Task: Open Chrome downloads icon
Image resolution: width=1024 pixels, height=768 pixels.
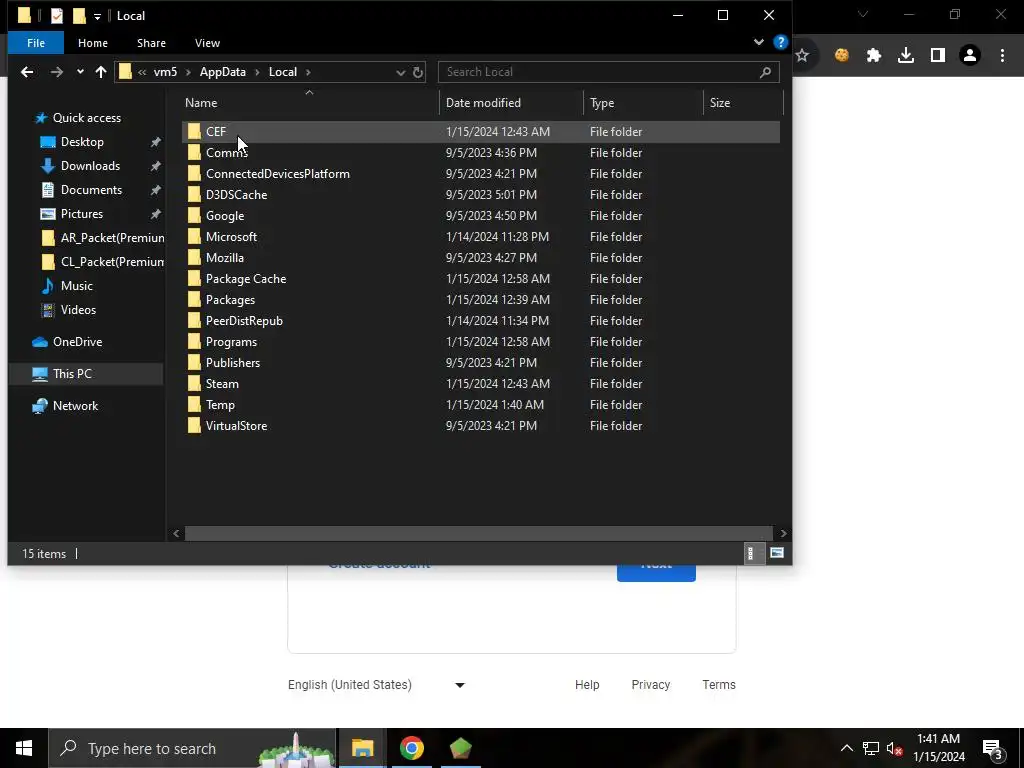Action: click(906, 56)
